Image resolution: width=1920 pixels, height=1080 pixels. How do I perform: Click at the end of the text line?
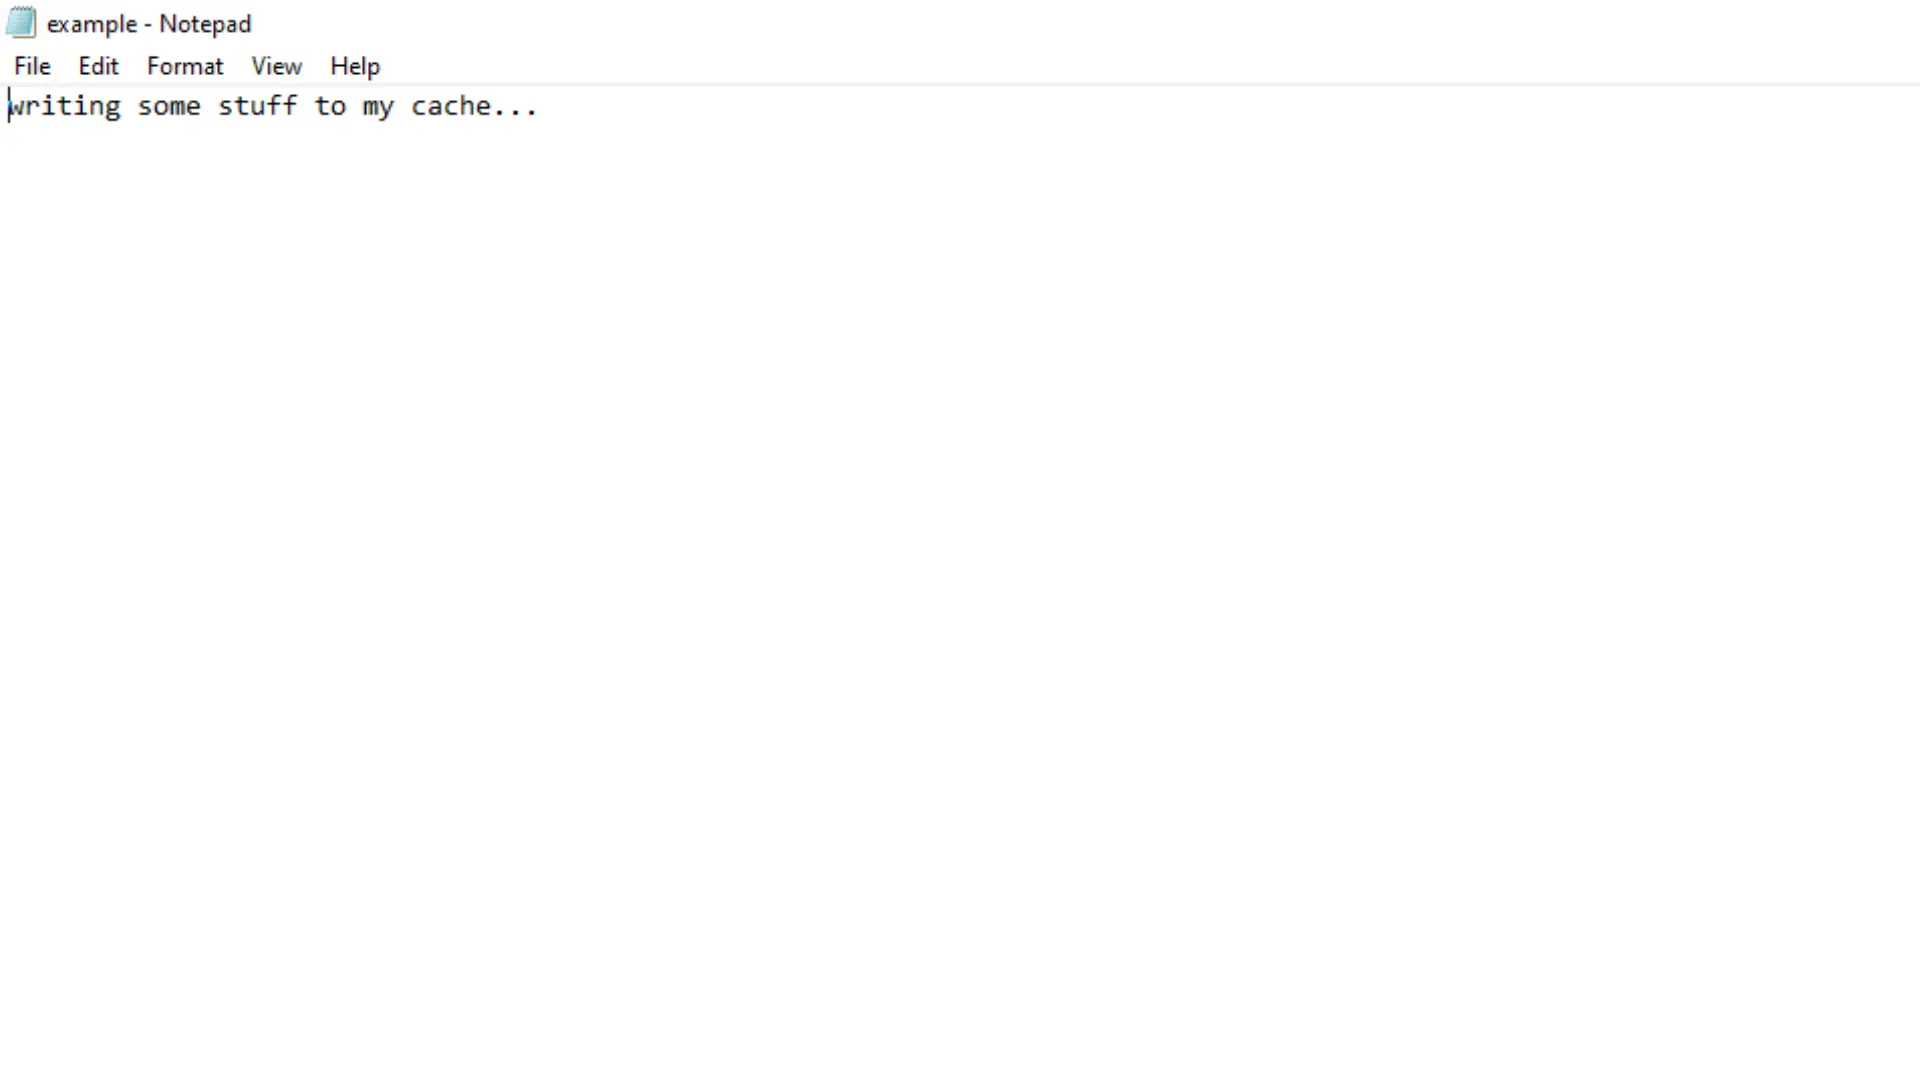point(537,107)
